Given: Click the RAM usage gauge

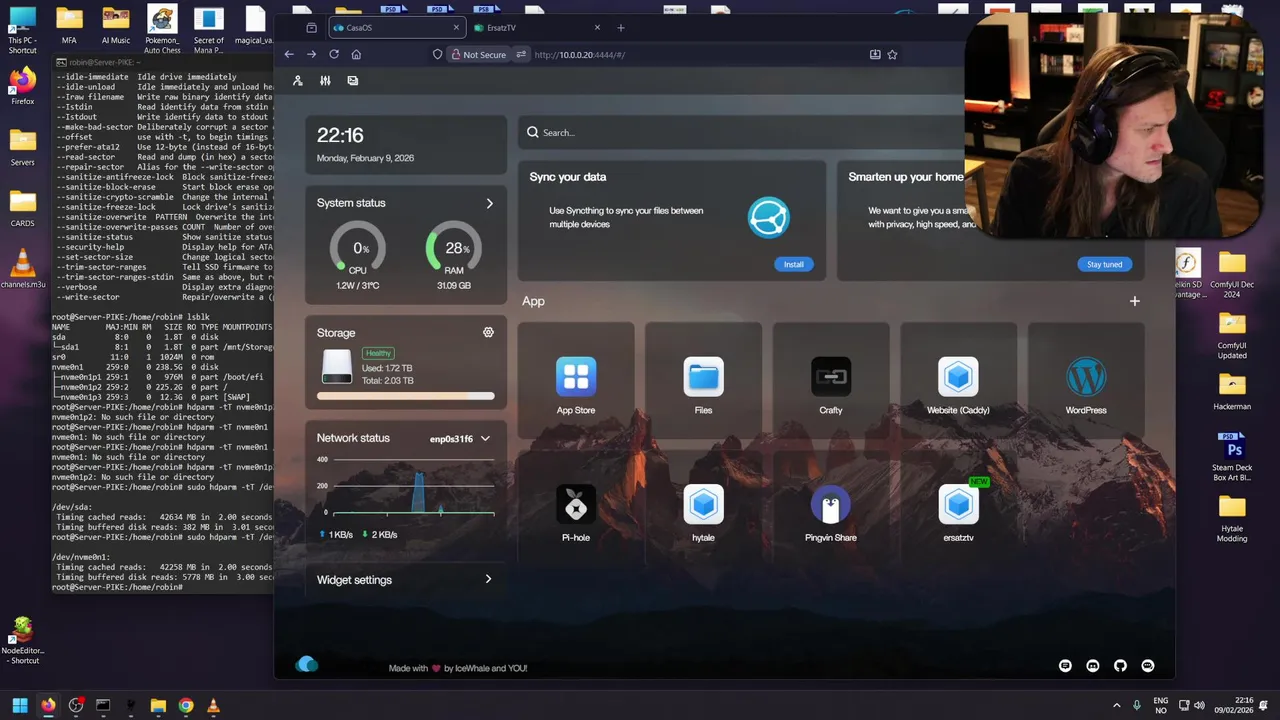Looking at the screenshot, I should (x=454, y=248).
